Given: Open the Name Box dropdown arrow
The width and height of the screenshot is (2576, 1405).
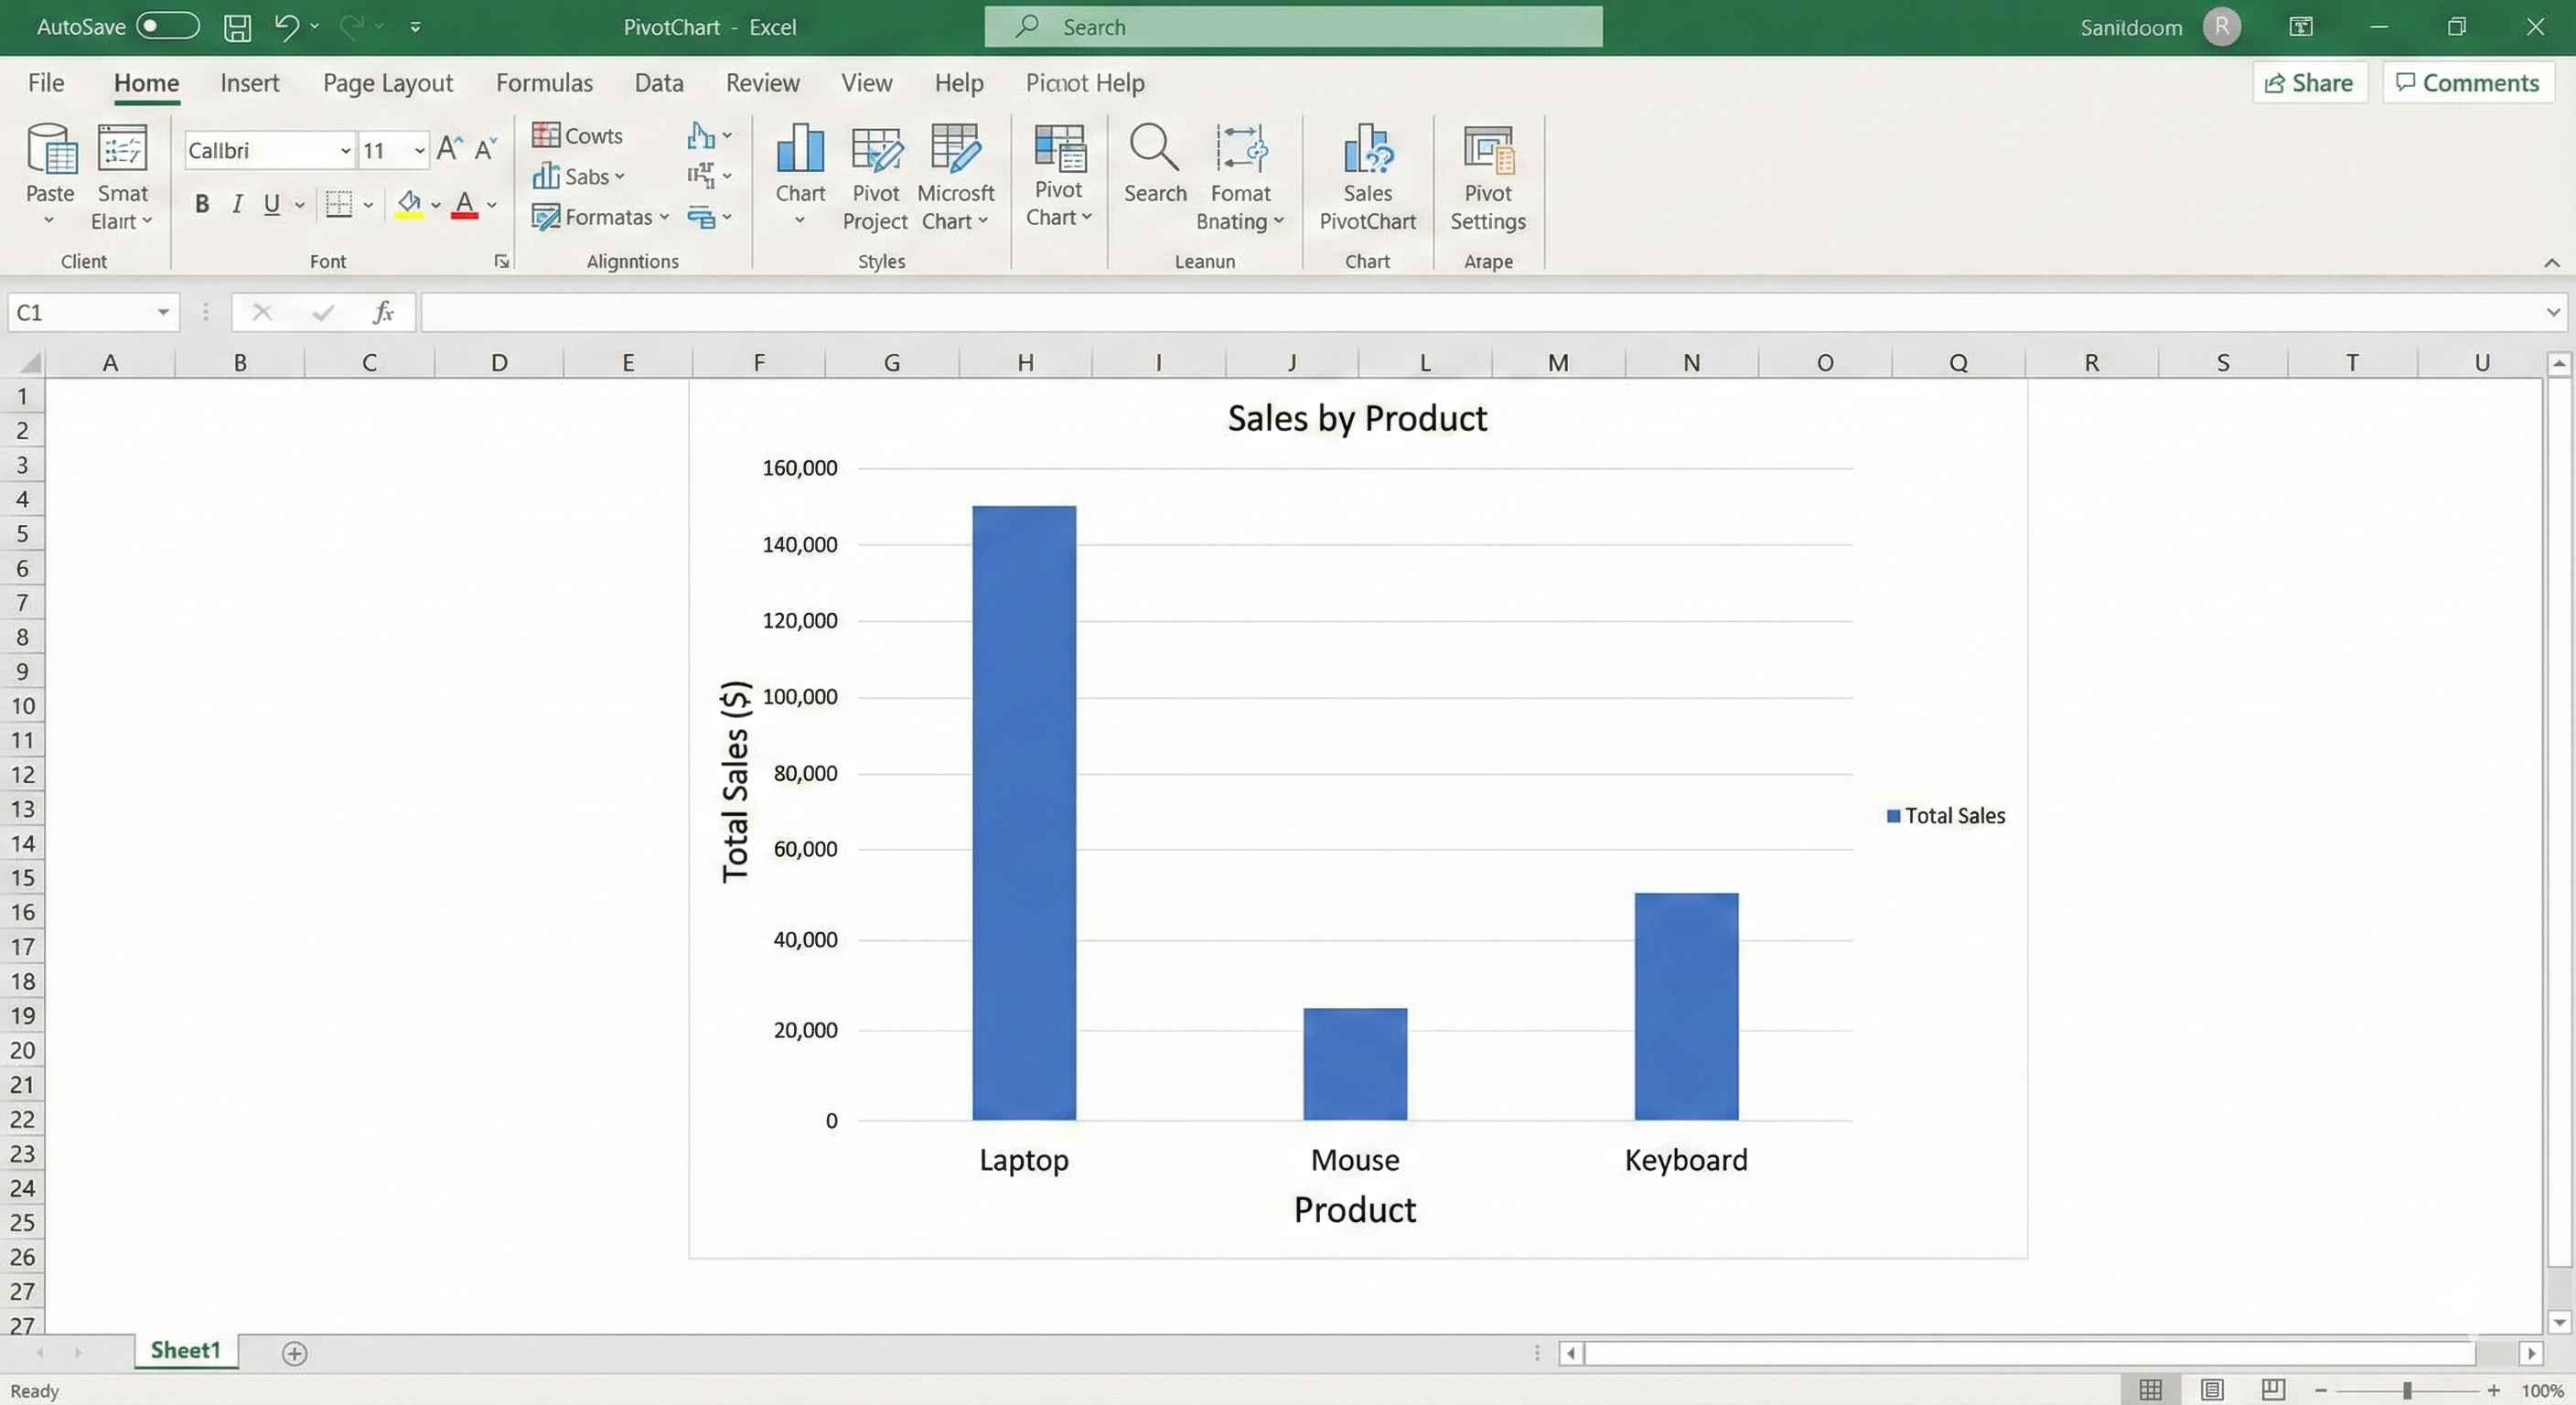Looking at the screenshot, I should tap(162, 313).
